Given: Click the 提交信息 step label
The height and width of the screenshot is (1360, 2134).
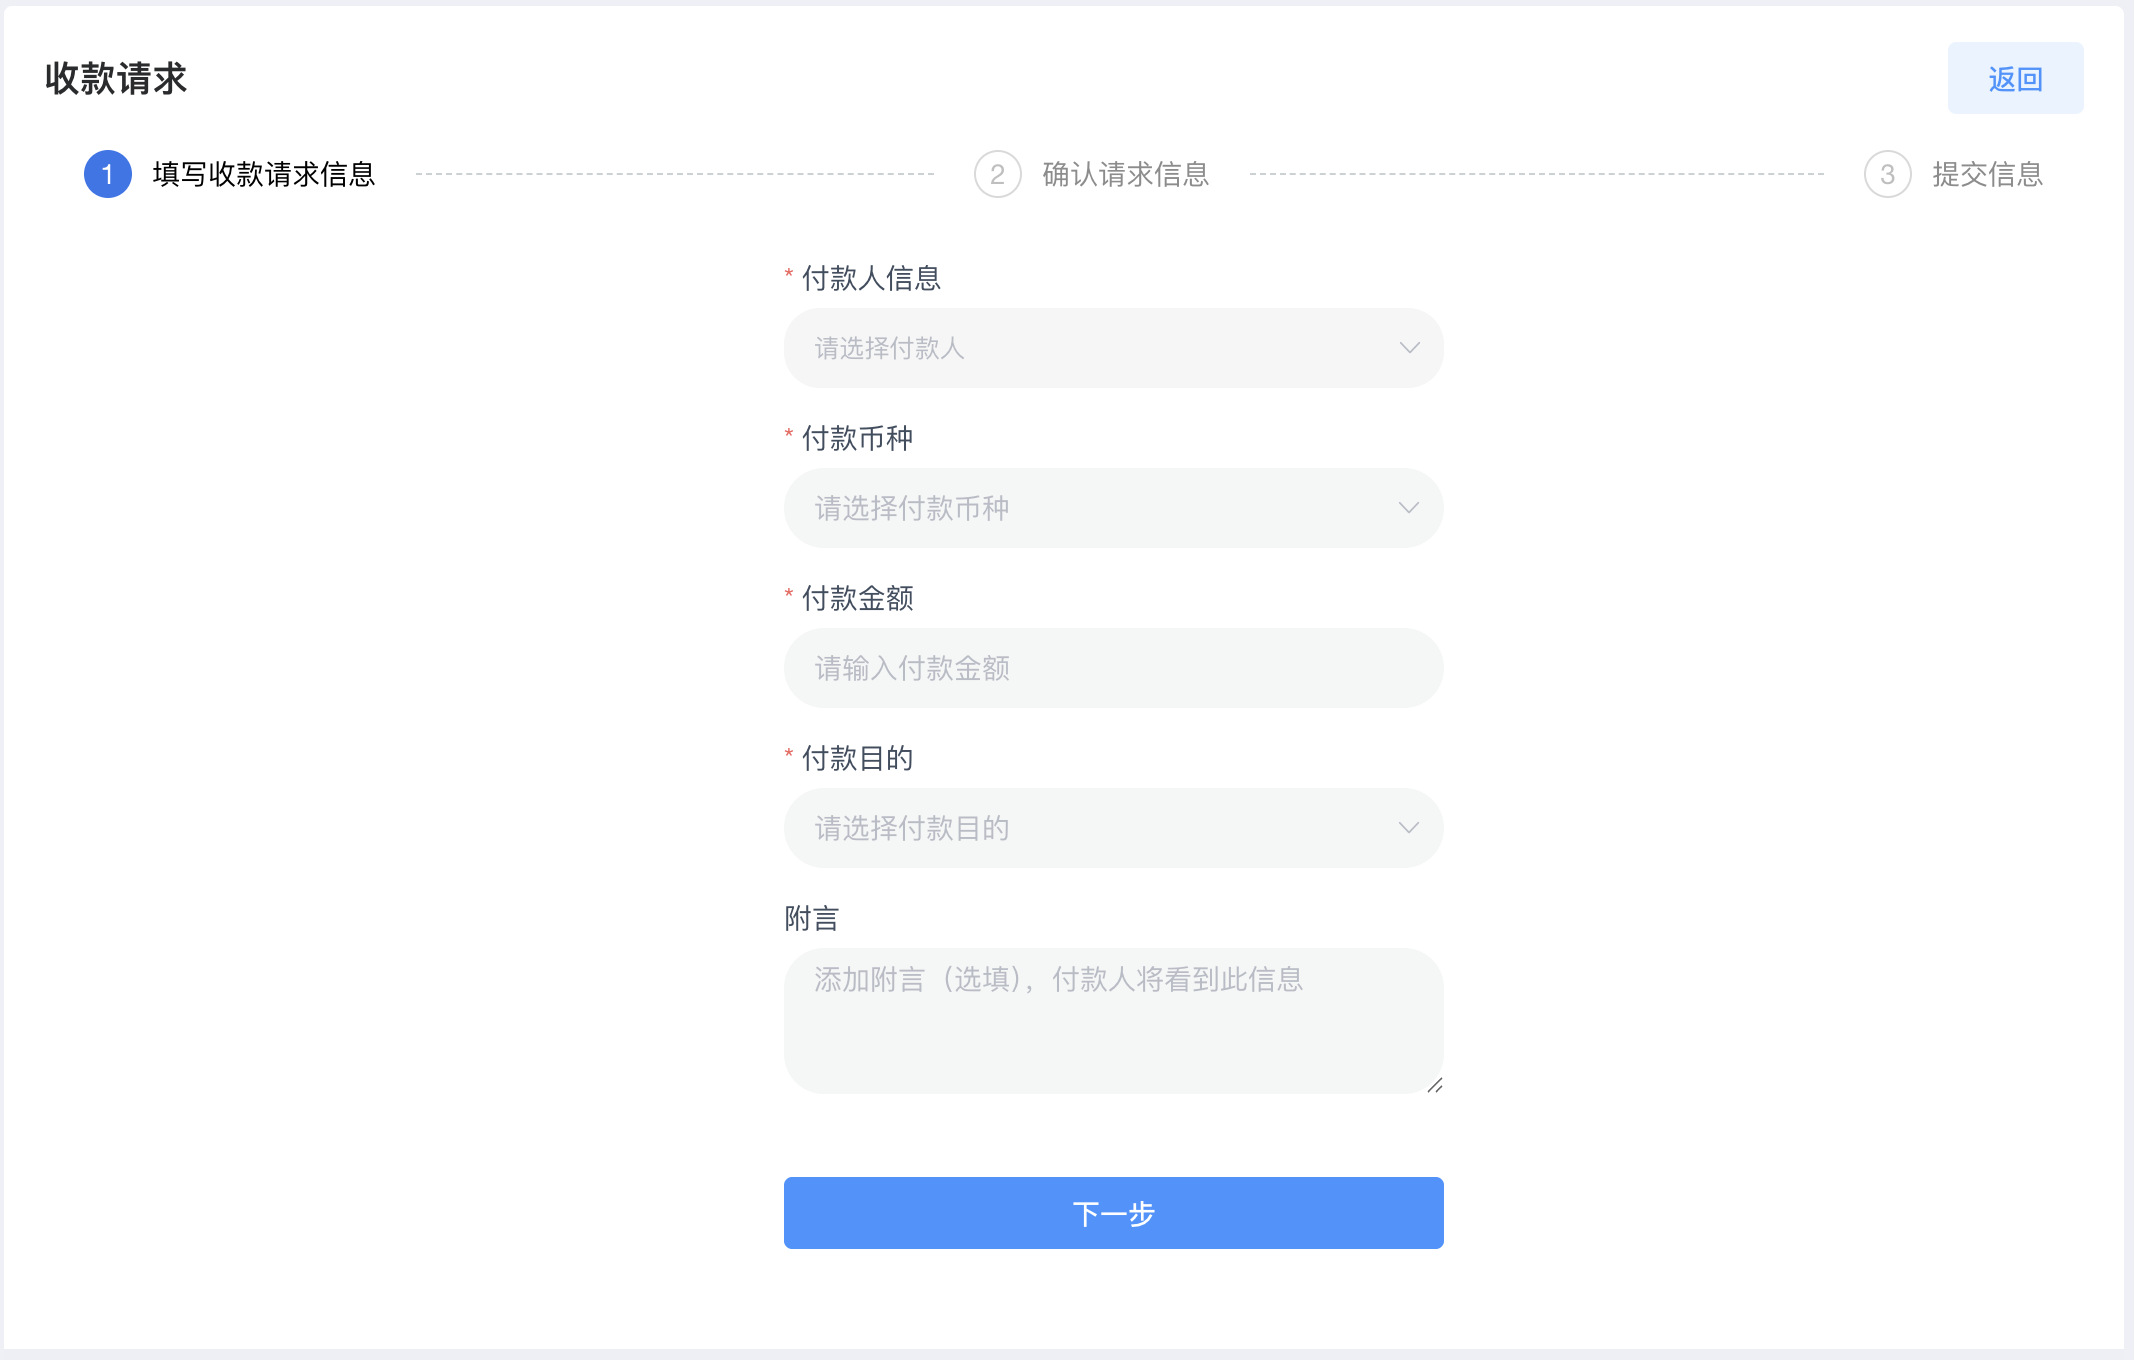Looking at the screenshot, I should click(x=1988, y=174).
